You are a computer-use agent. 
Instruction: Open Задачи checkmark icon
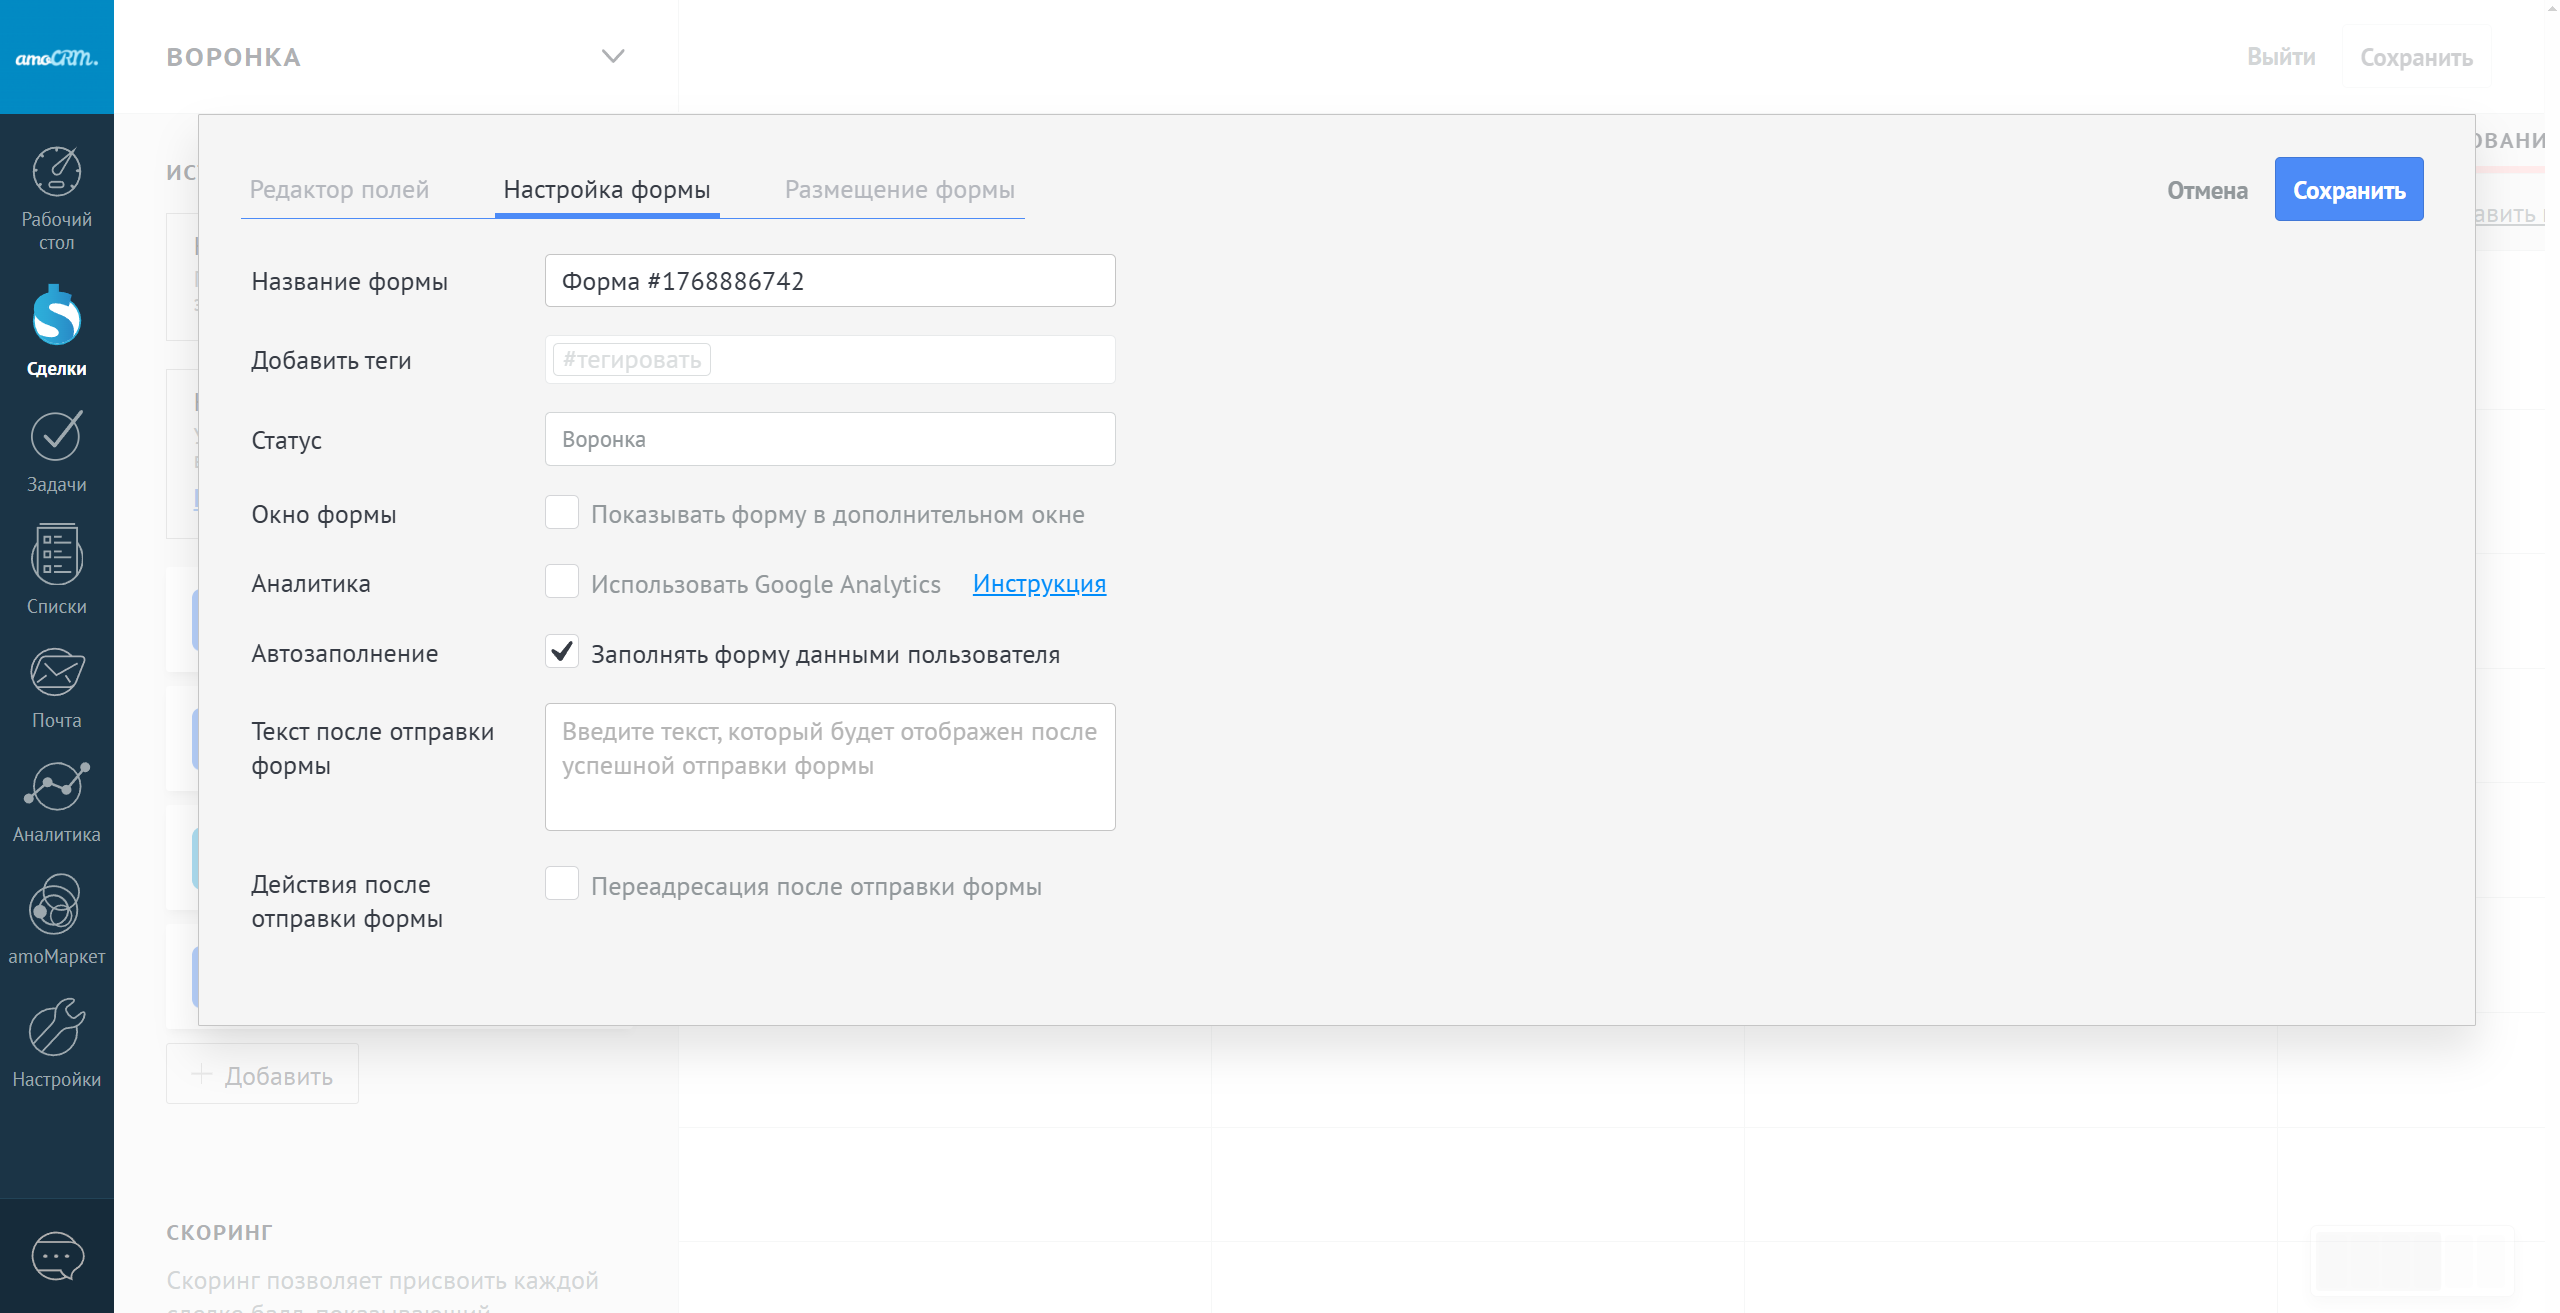(x=56, y=437)
